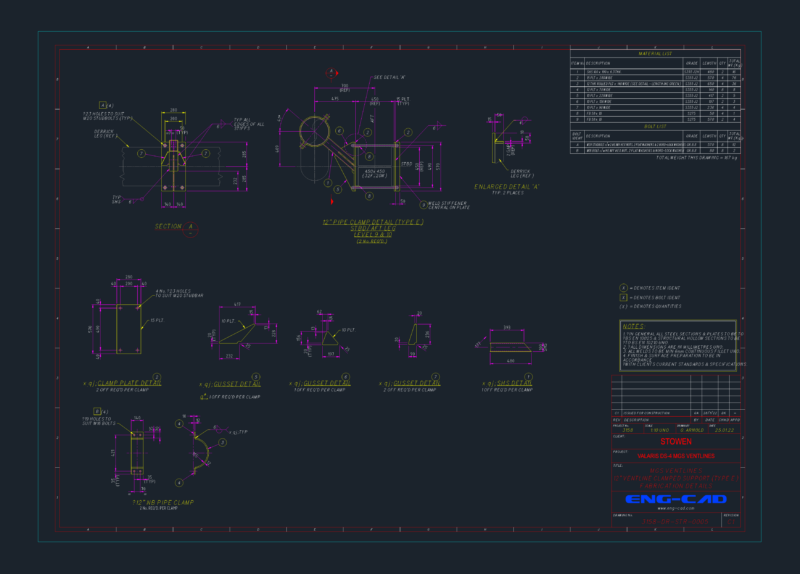Select the 'DENOTES QUANTITIES' legend text
Viewport: 800px width, 574px height.
pyautogui.click(x=657, y=307)
